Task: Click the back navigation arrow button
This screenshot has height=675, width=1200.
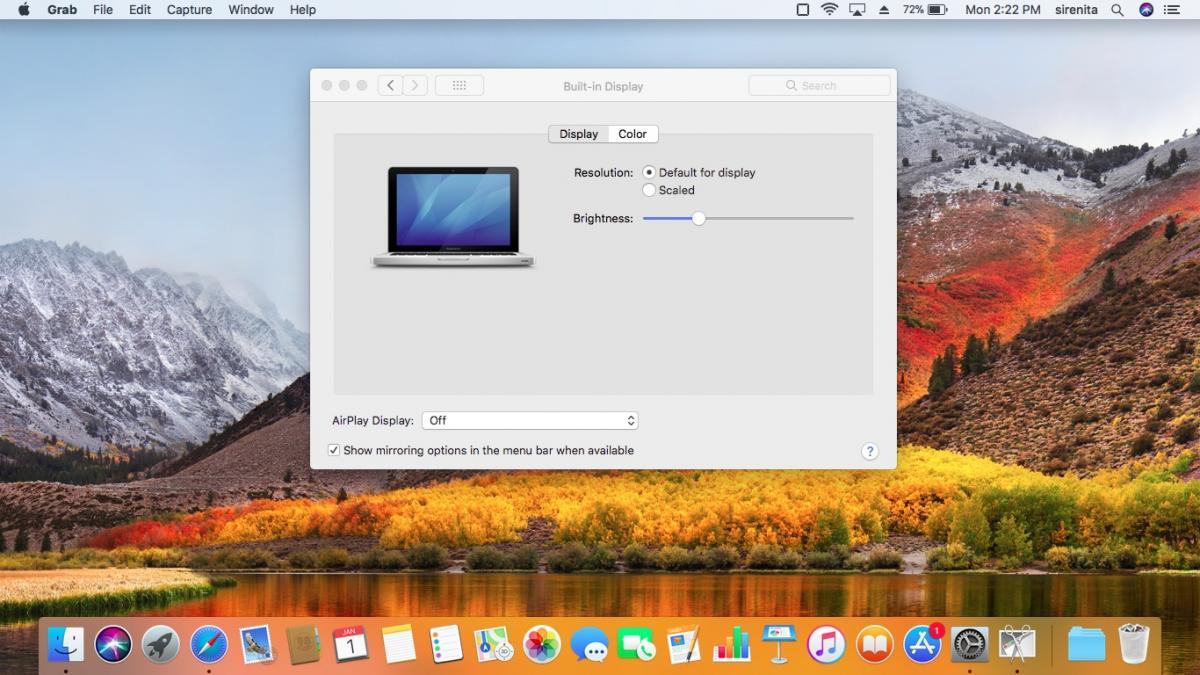Action: point(390,86)
